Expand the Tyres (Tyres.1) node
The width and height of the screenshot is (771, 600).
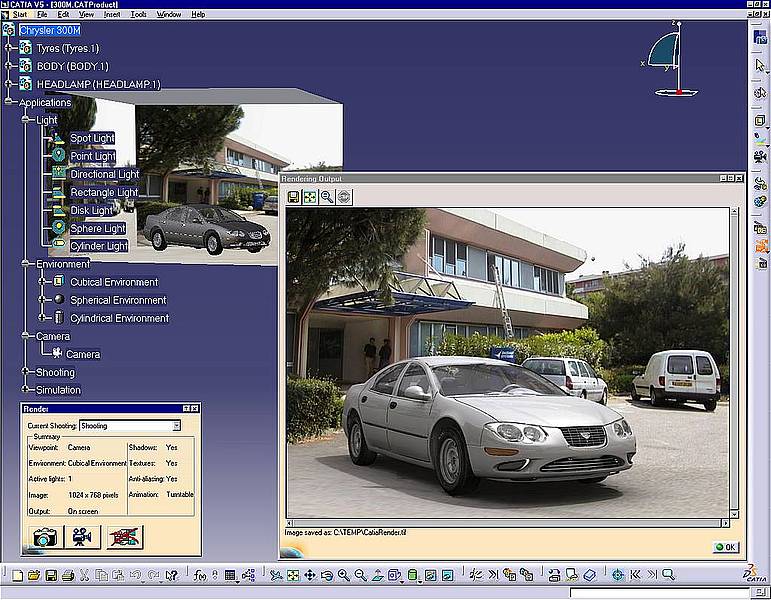pyautogui.click(x=9, y=48)
